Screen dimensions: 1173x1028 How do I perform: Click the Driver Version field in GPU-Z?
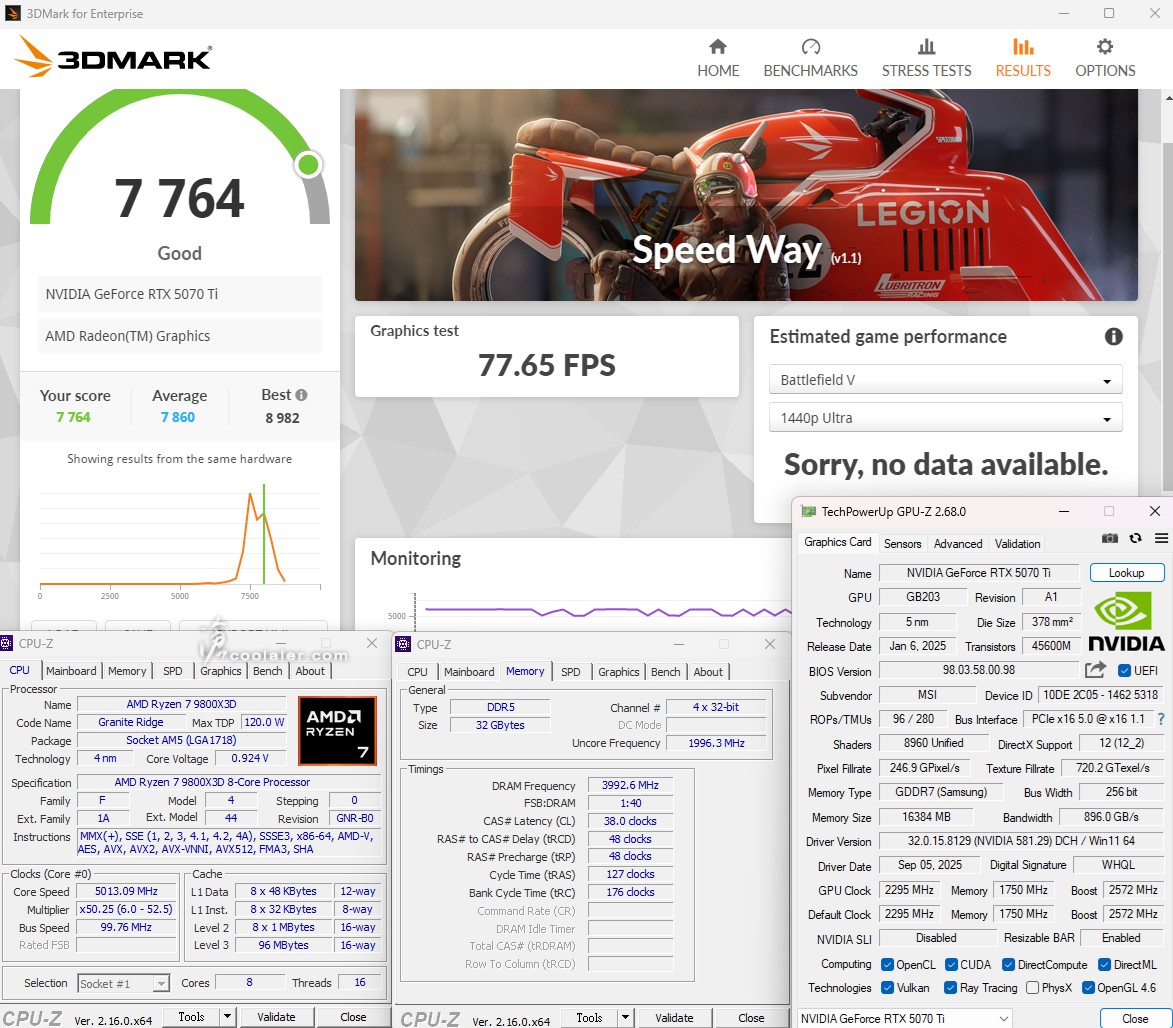click(x=1021, y=841)
